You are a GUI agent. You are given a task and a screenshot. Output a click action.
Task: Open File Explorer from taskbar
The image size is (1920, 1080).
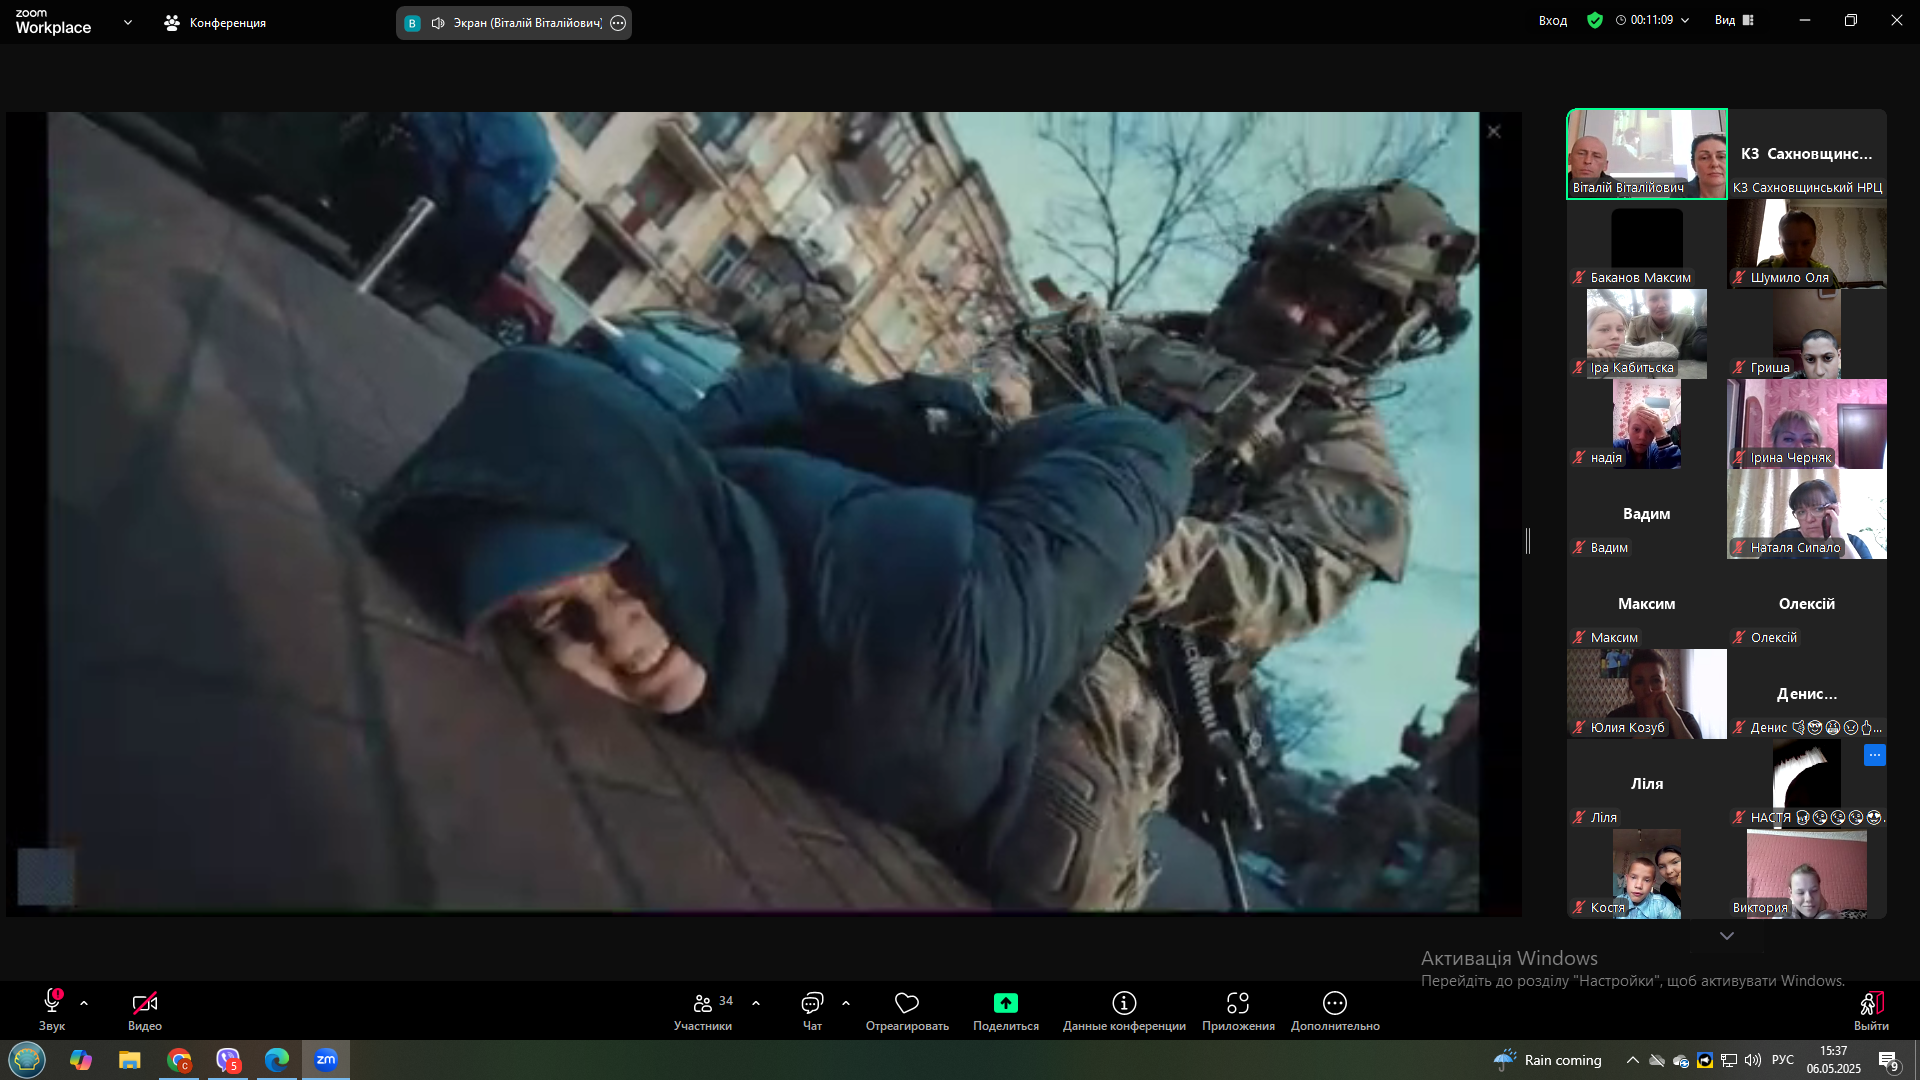130,1060
